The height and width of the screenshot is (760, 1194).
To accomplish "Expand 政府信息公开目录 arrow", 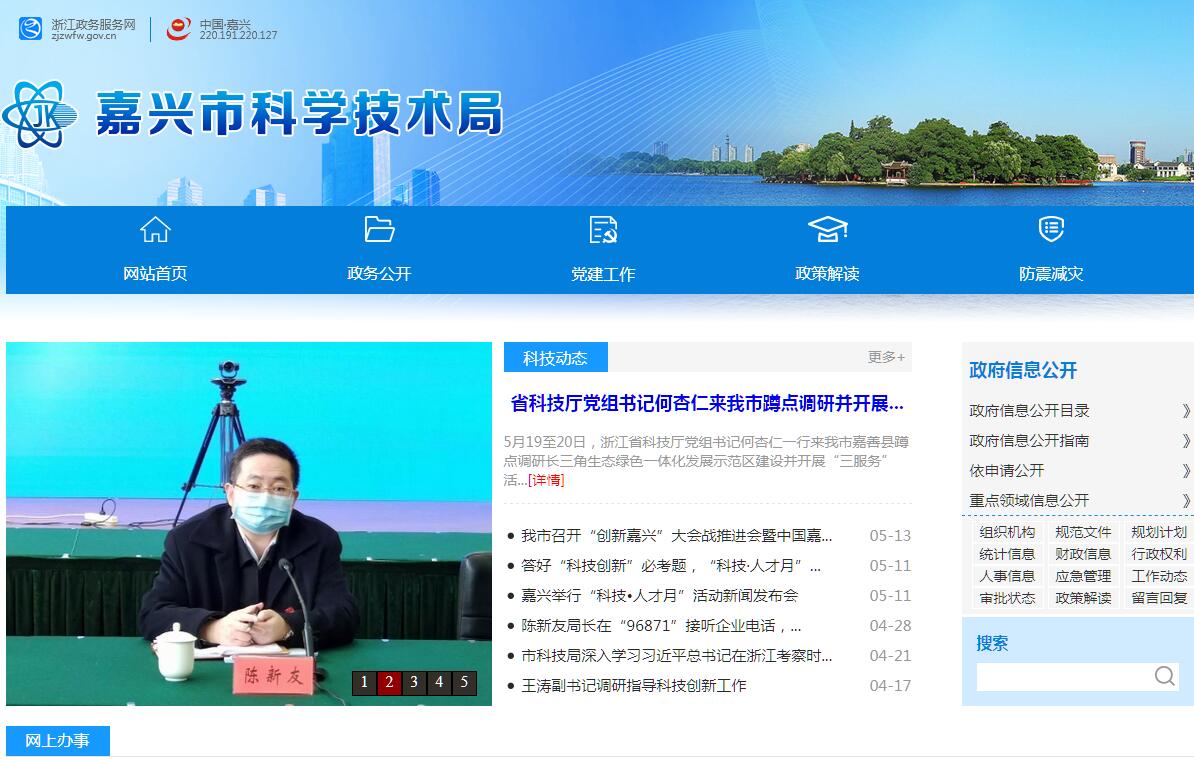I will 1186,411.
